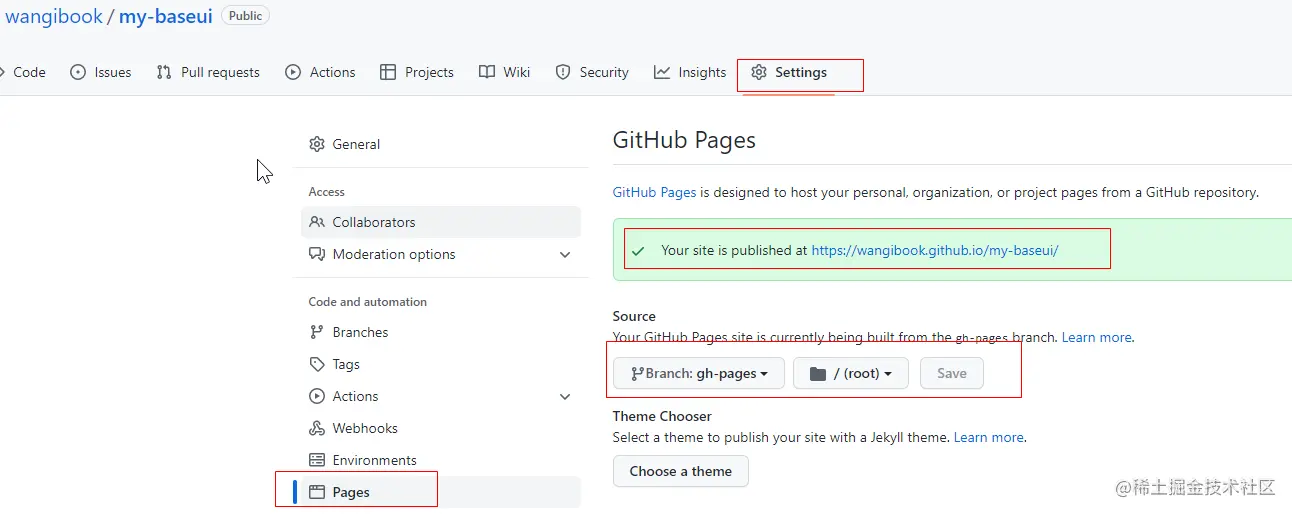The image size is (1292, 514).
Task: Open Webhooks settings
Action: 441,428
